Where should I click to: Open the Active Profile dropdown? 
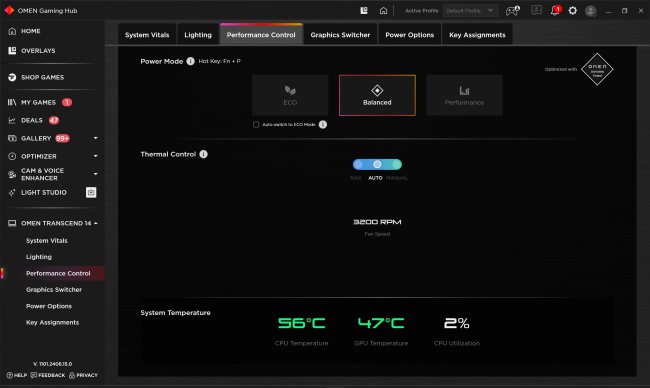point(470,11)
